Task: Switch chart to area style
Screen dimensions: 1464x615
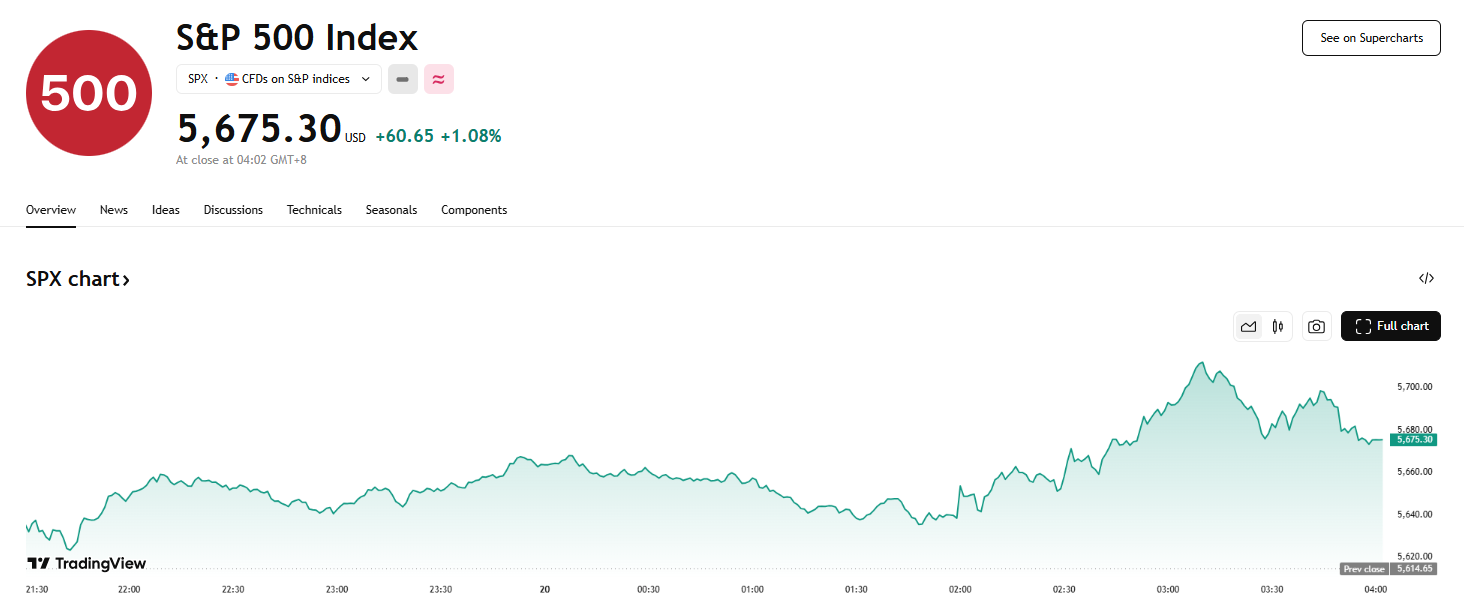Action: click(x=1248, y=326)
